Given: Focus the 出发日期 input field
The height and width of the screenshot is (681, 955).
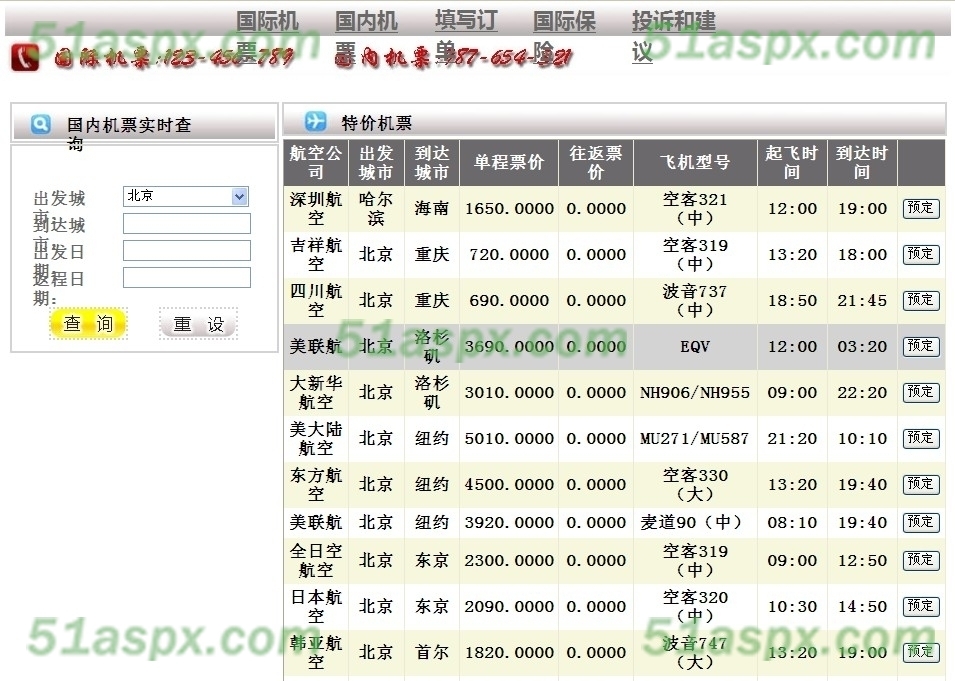Looking at the screenshot, I should (186, 250).
